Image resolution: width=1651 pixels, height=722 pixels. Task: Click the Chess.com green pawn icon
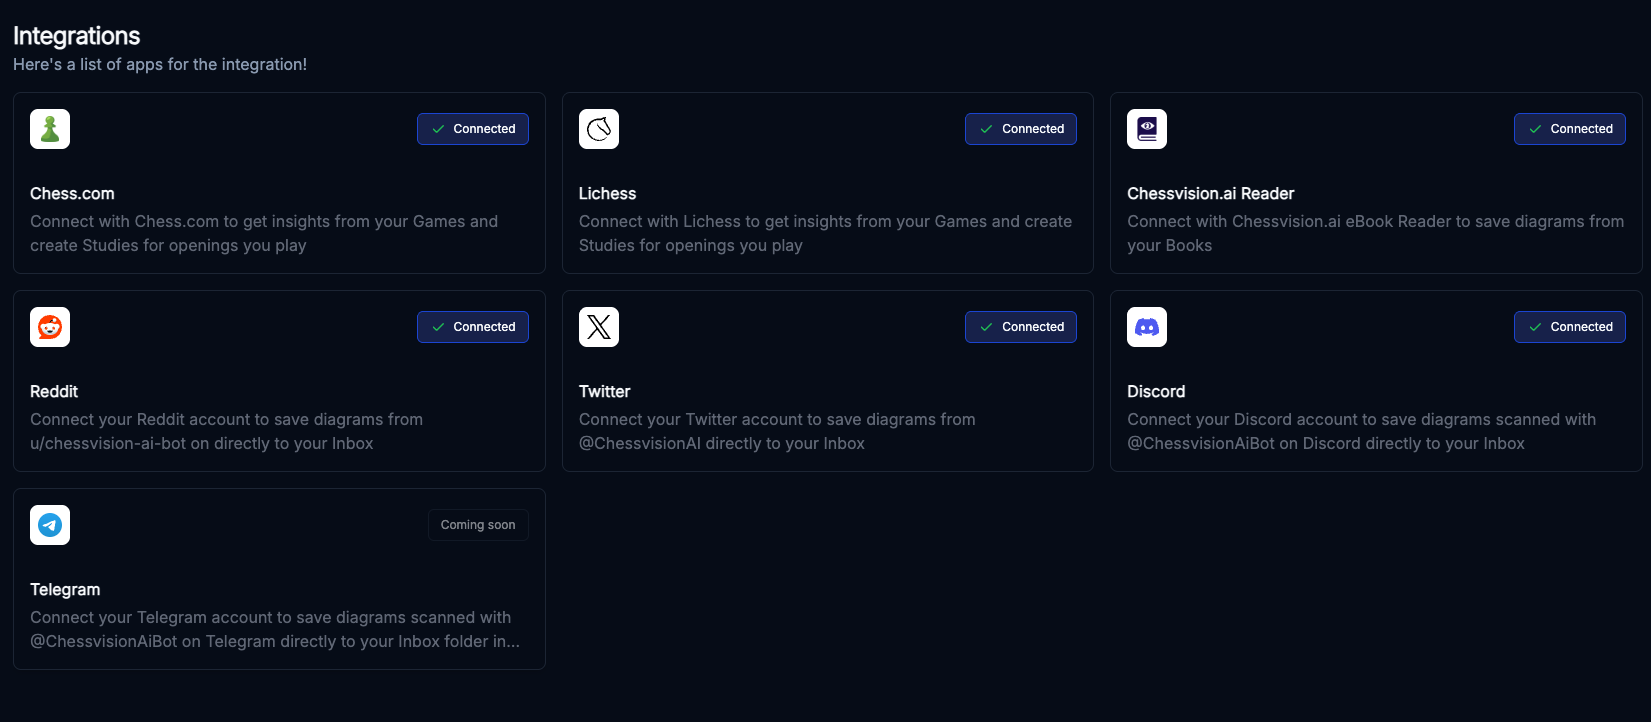[50, 129]
